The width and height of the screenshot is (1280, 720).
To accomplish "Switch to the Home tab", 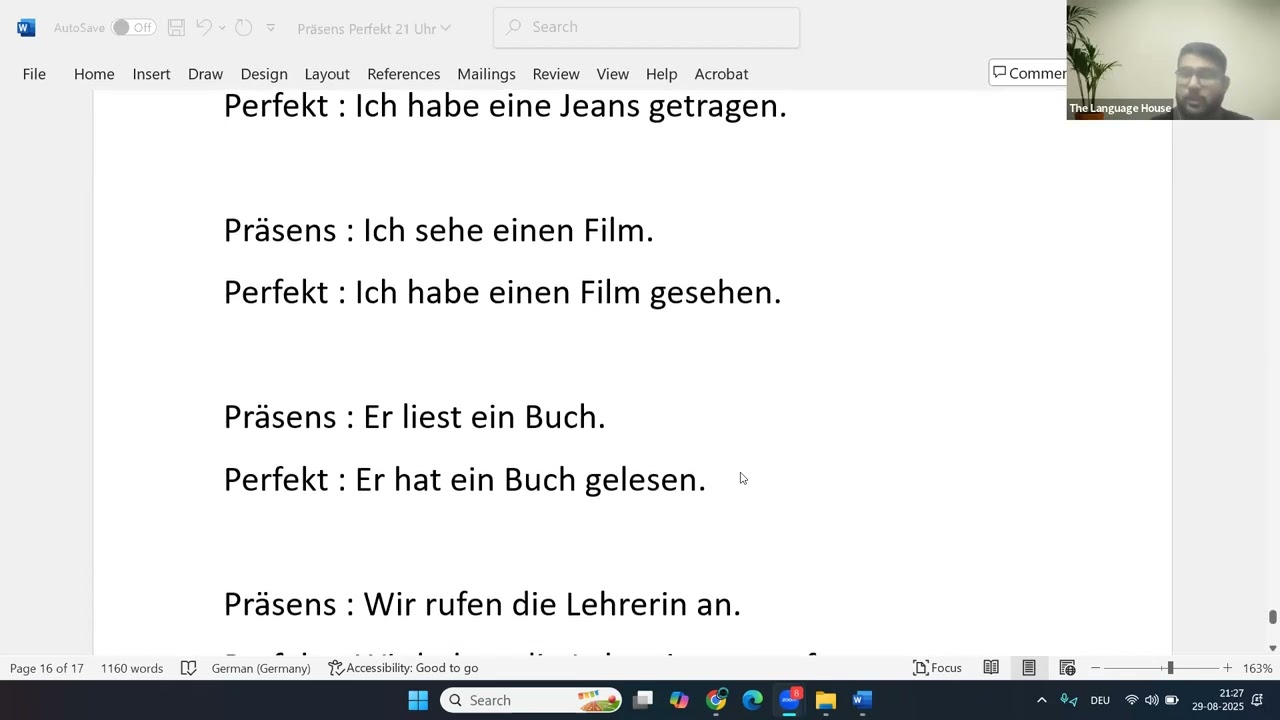I will (x=94, y=74).
